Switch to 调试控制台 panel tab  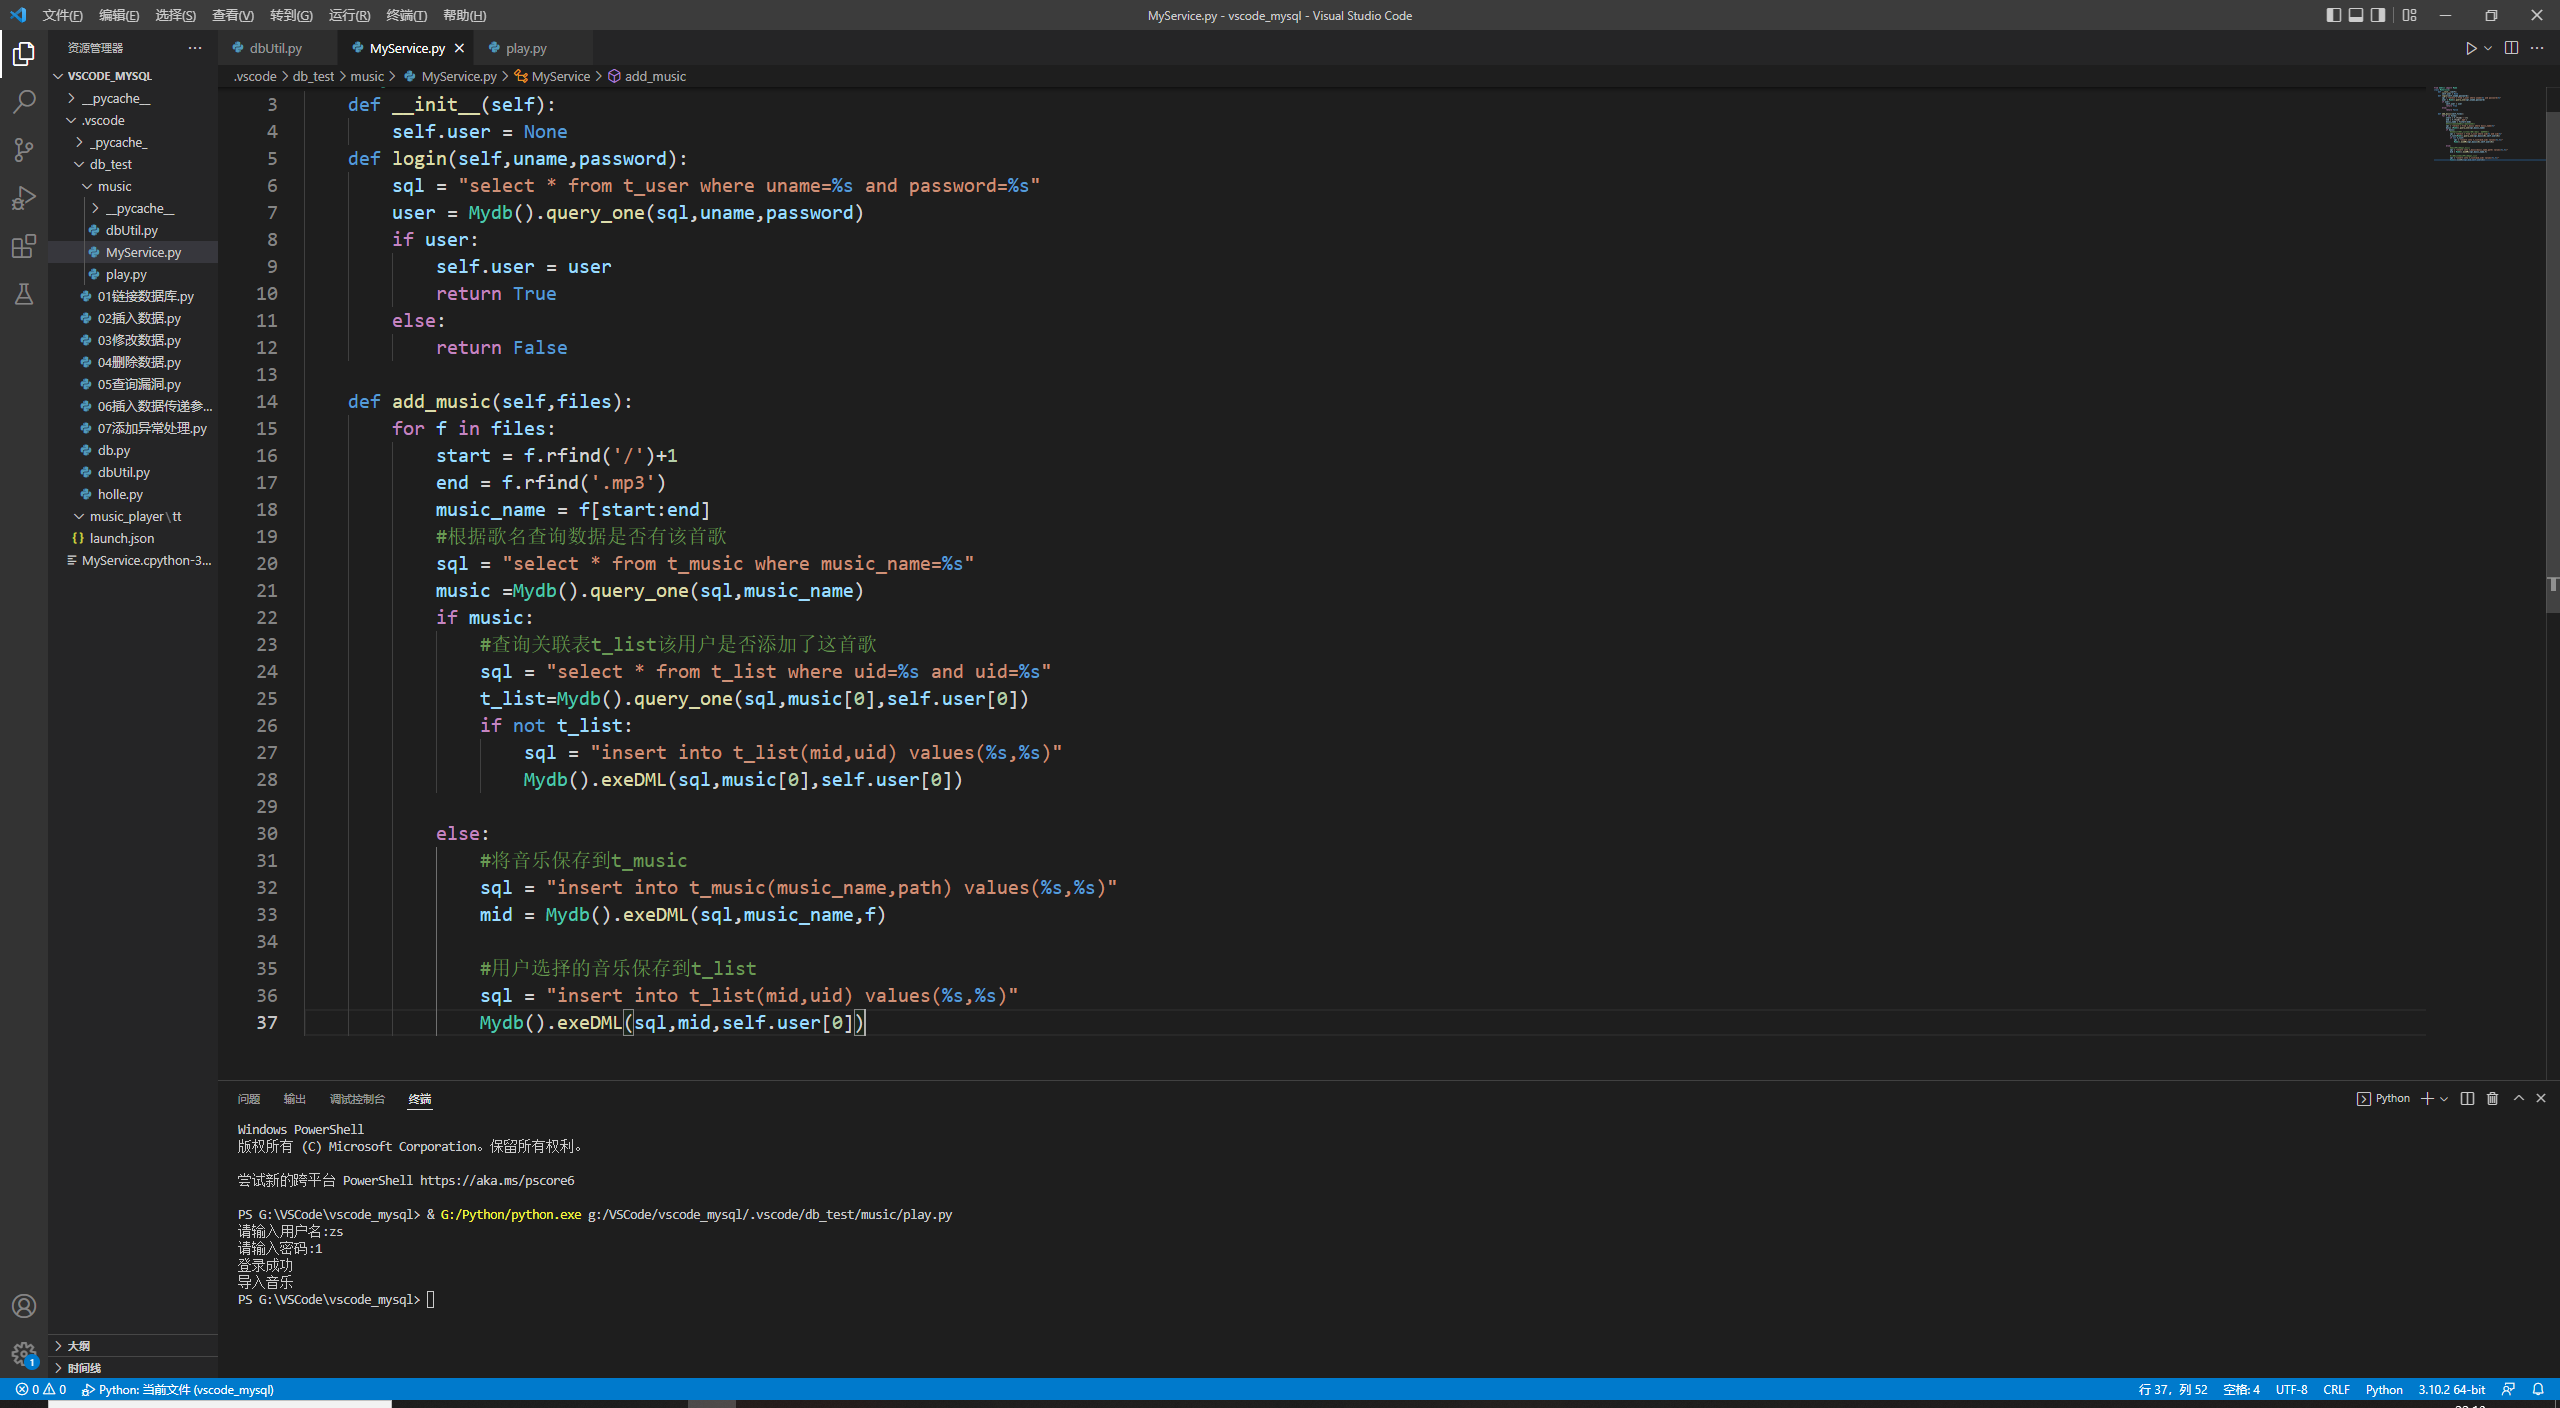pos(357,1099)
